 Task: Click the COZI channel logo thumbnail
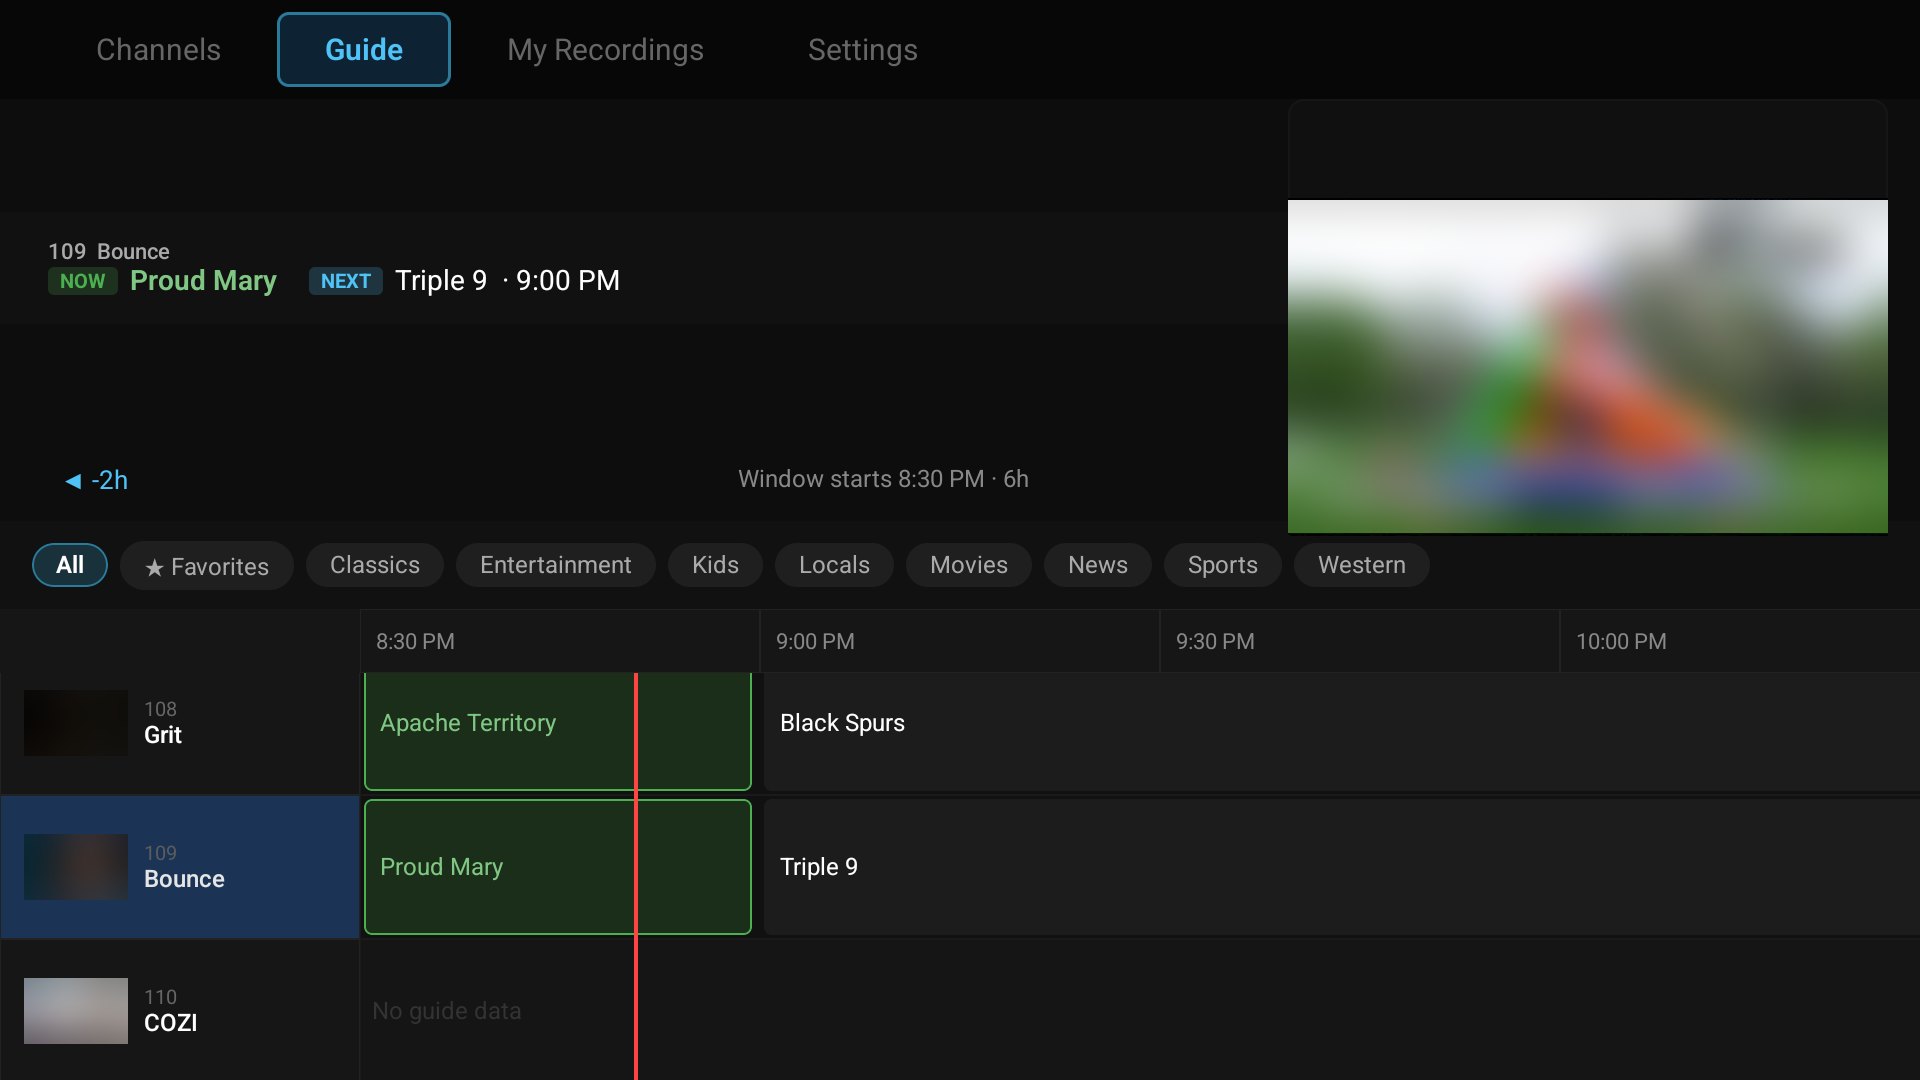(76, 1011)
